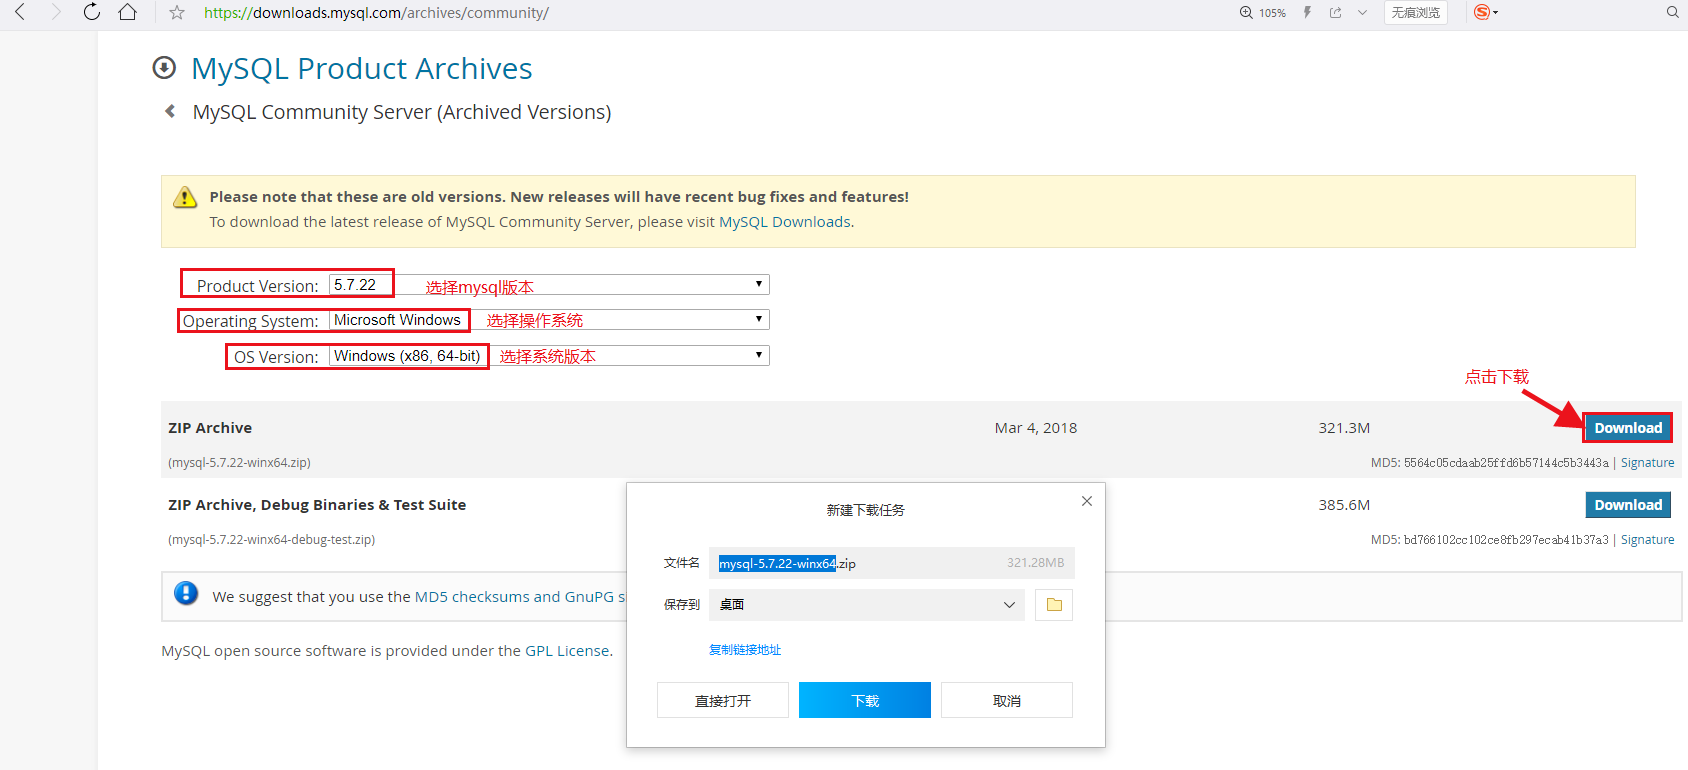Click the search magnifier at top right
1688x770 pixels.
1673,12
